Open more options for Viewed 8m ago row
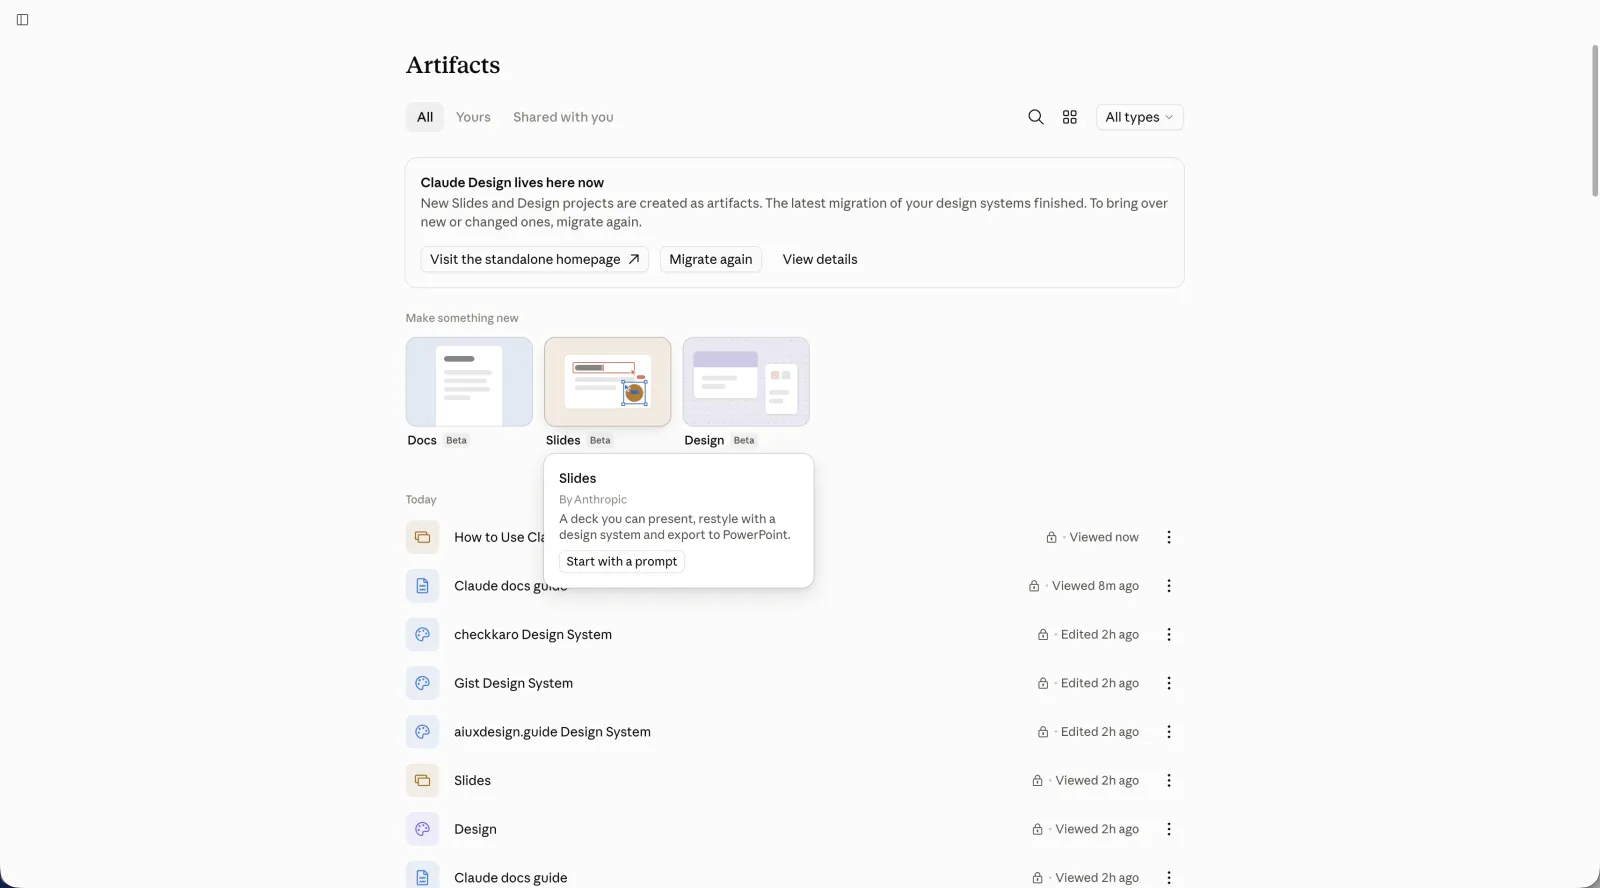The height and width of the screenshot is (888, 1600). click(x=1169, y=586)
